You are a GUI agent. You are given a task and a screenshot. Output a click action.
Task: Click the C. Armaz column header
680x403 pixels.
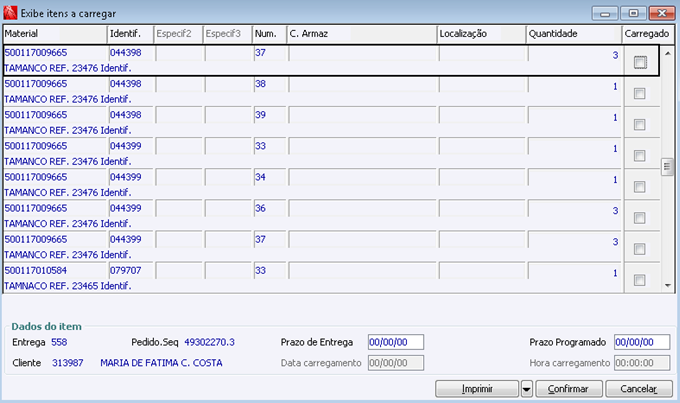pyautogui.click(x=362, y=34)
